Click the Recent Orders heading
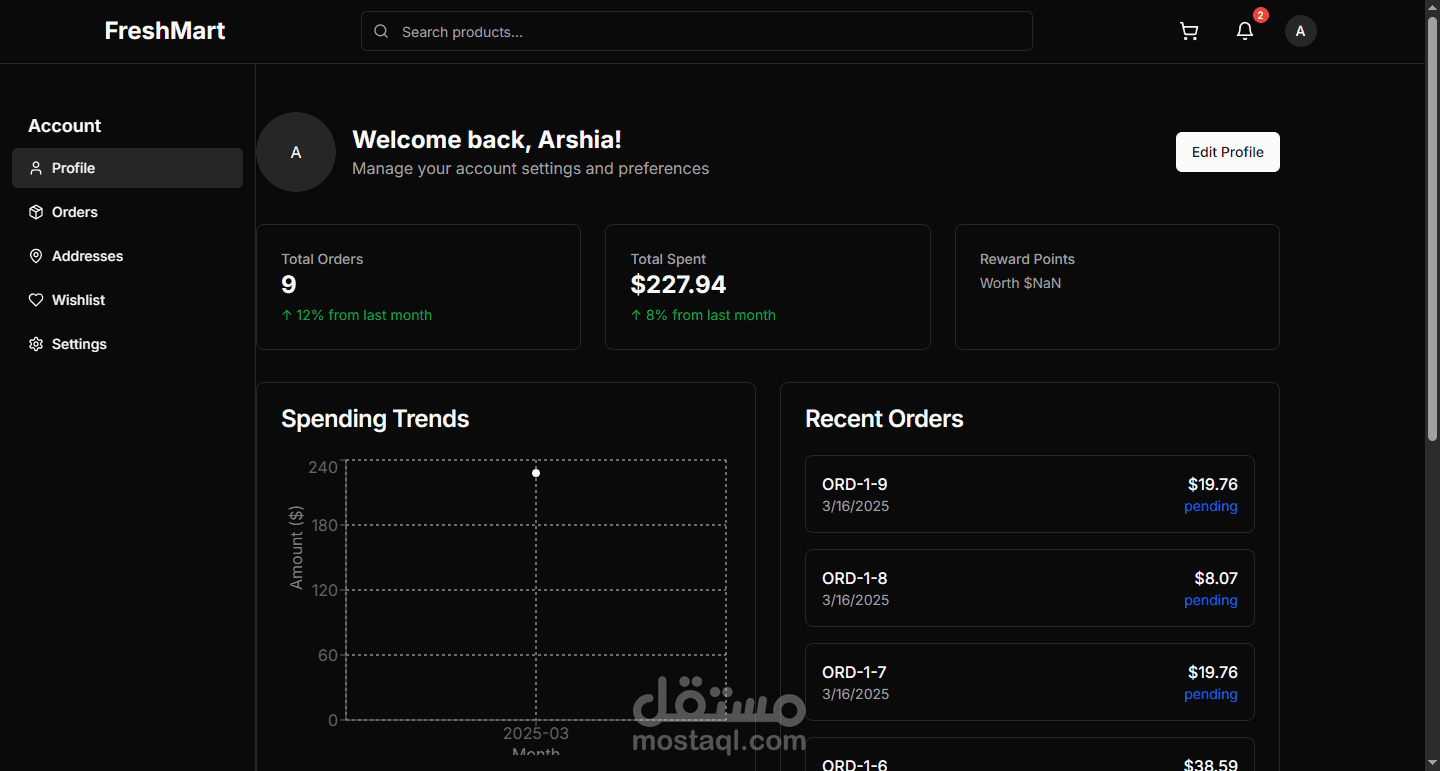 tap(884, 419)
